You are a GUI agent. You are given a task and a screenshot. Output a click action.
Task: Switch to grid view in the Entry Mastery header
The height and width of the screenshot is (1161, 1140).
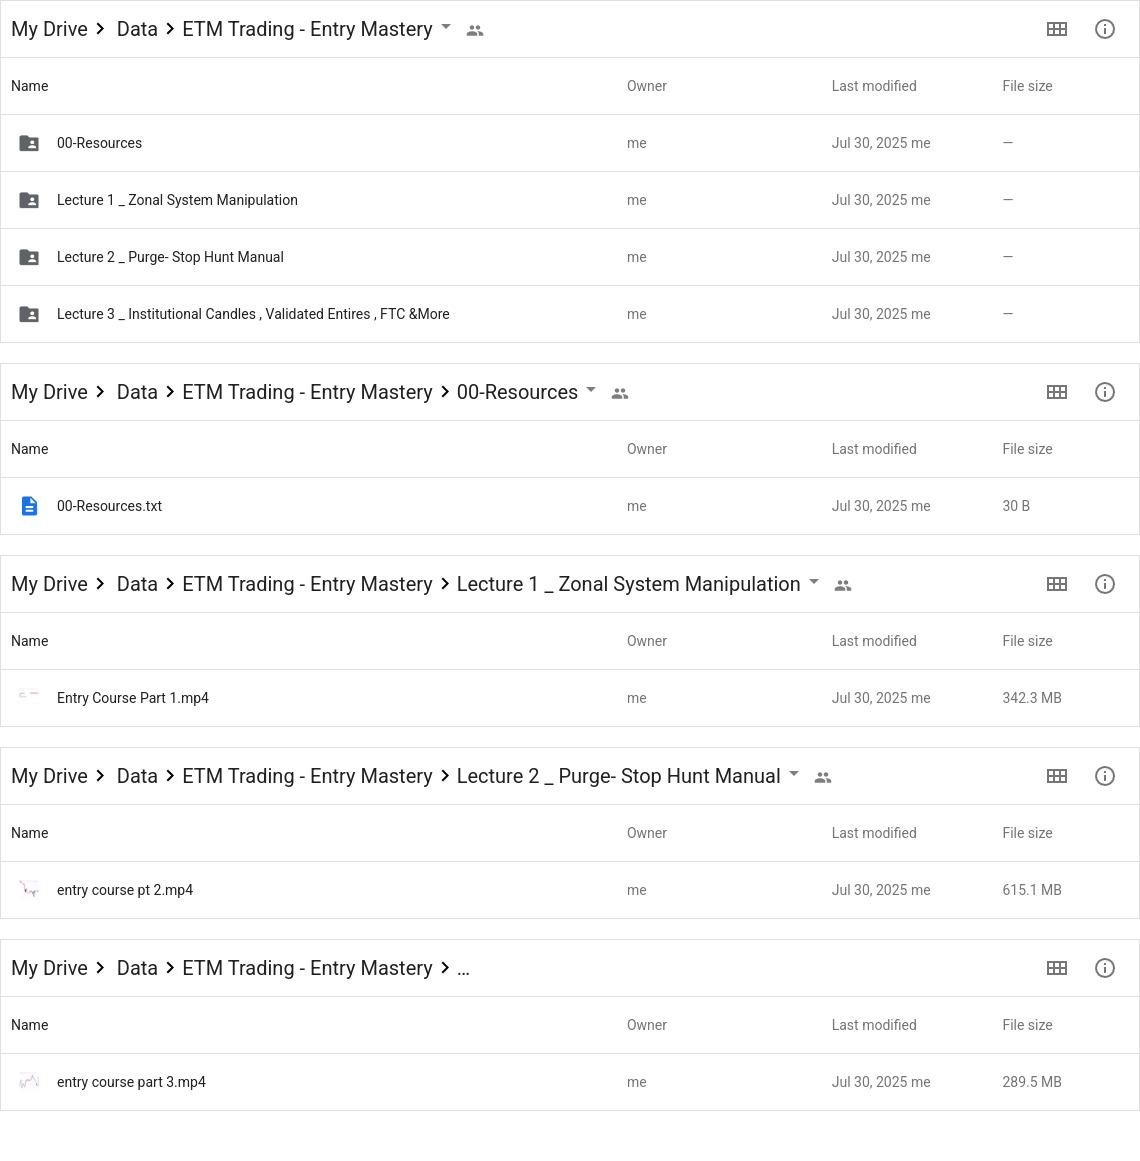[1056, 29]
